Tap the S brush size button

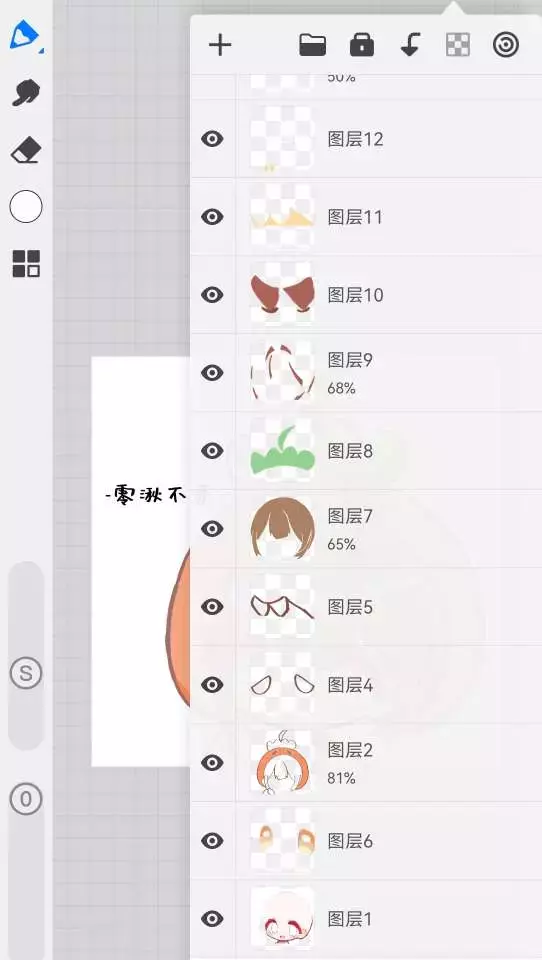26,673
